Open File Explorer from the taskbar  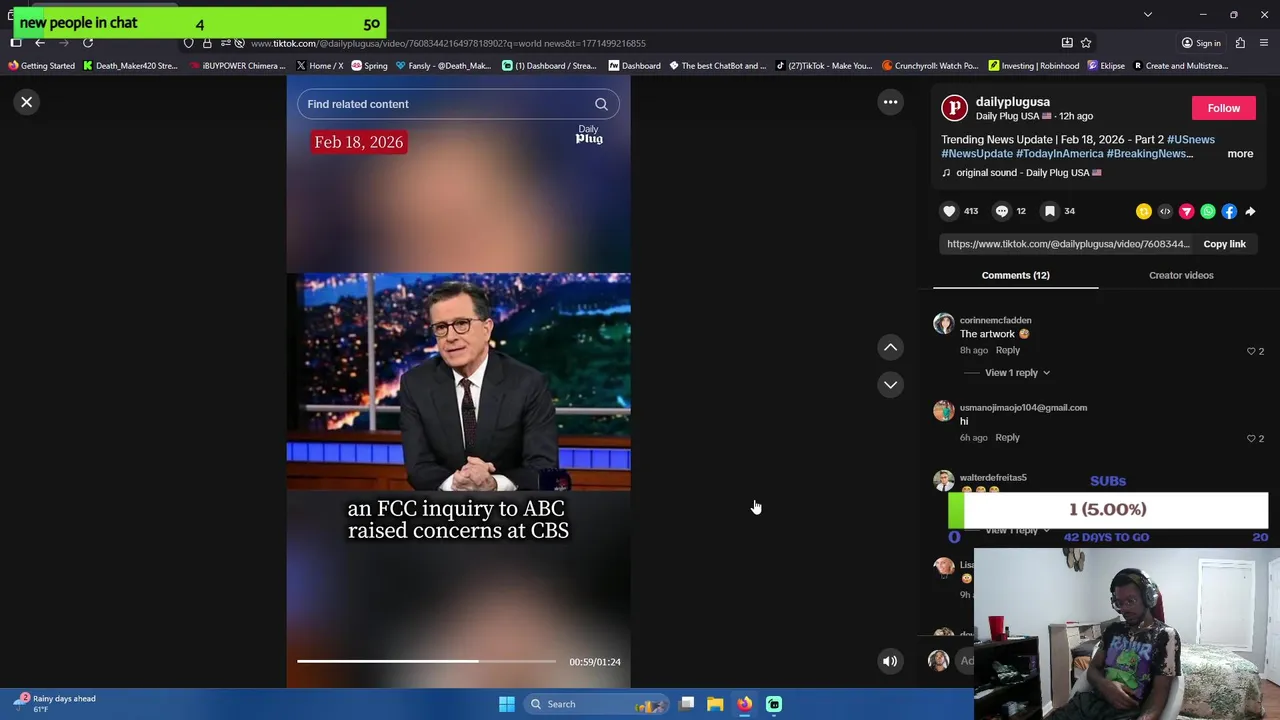(715, 704)
